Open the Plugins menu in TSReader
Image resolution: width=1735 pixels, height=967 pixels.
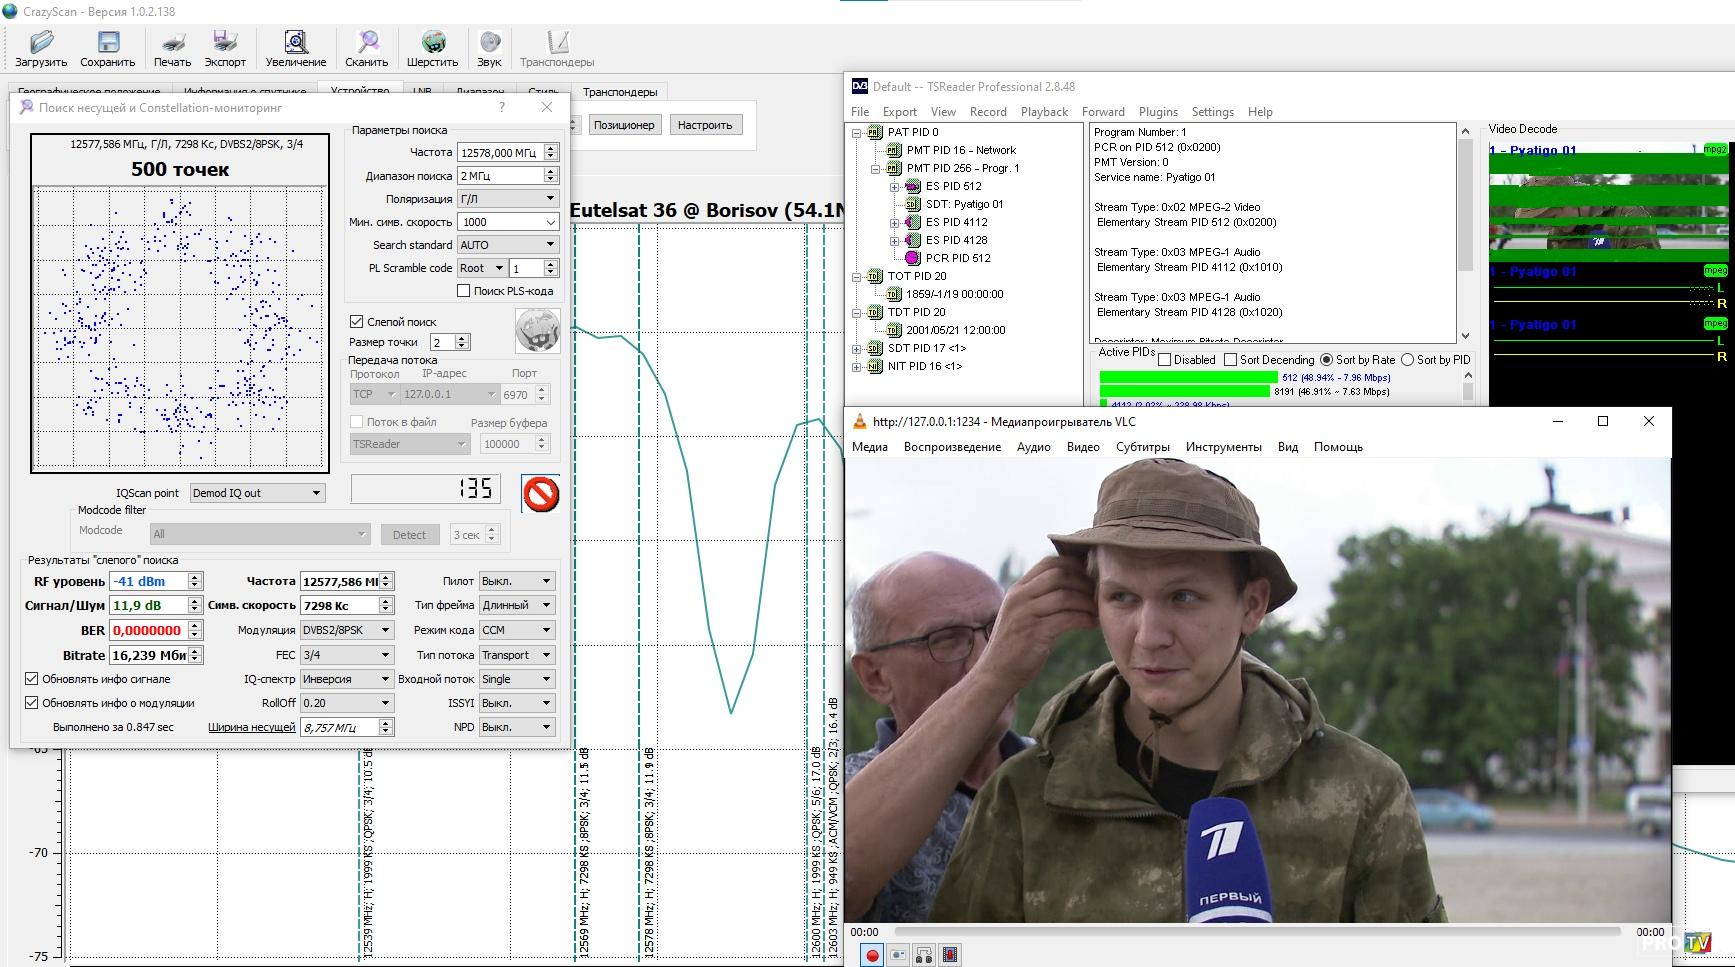pos(1158,112)
